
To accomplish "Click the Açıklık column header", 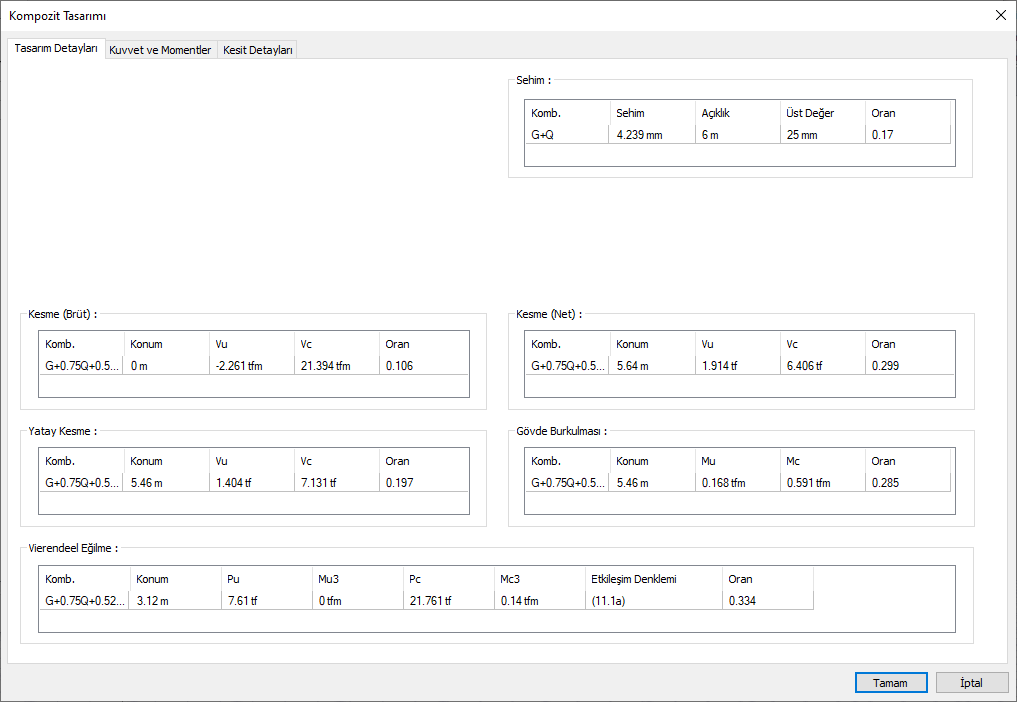I will point(736,113).
